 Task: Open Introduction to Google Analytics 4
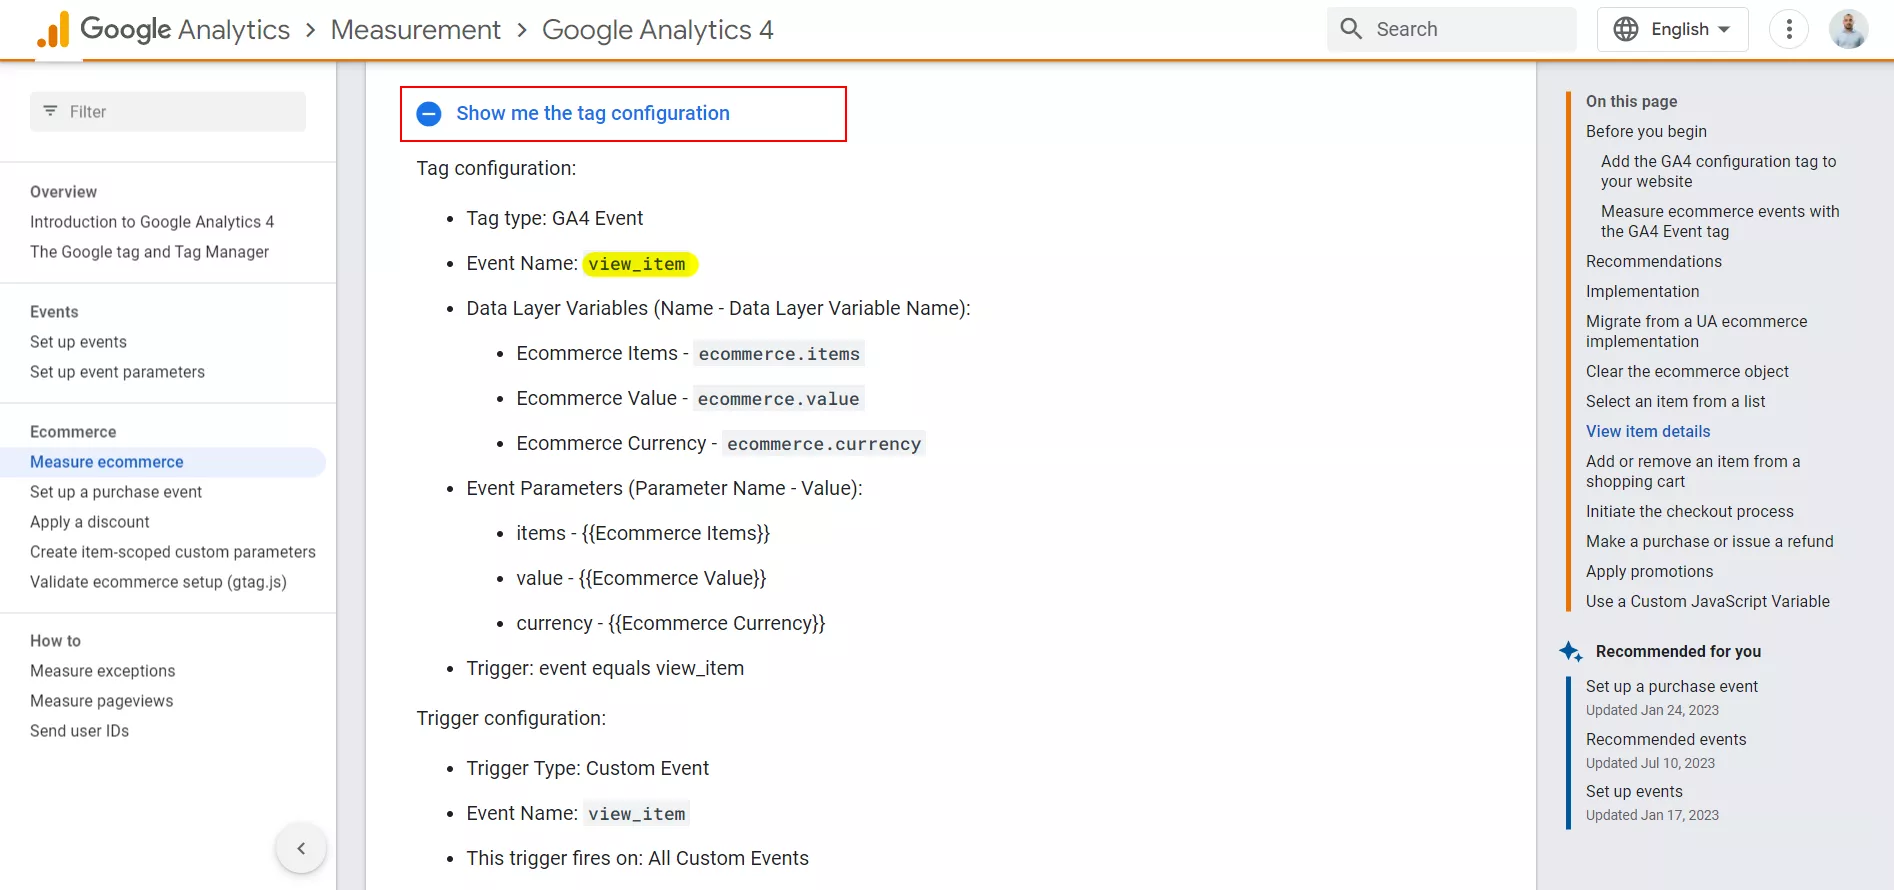point(152,222)
